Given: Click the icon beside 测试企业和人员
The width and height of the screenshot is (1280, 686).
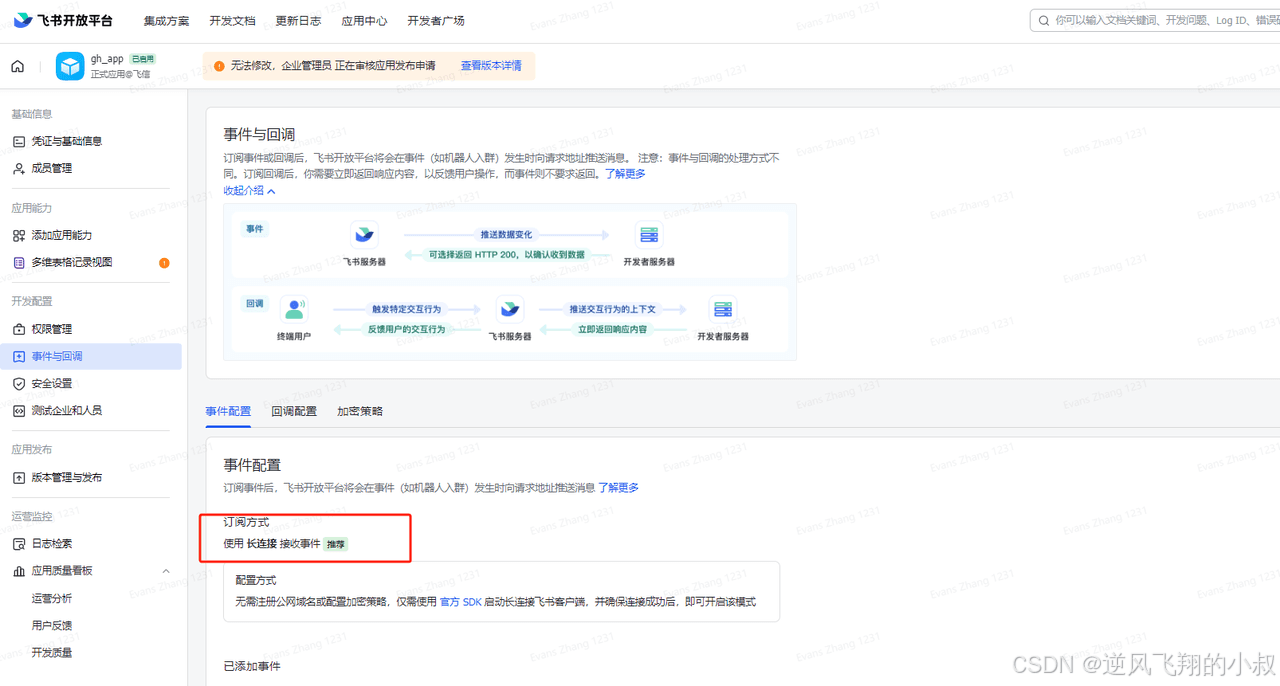Looking at the screenshot, I should [x=19, y=410].
